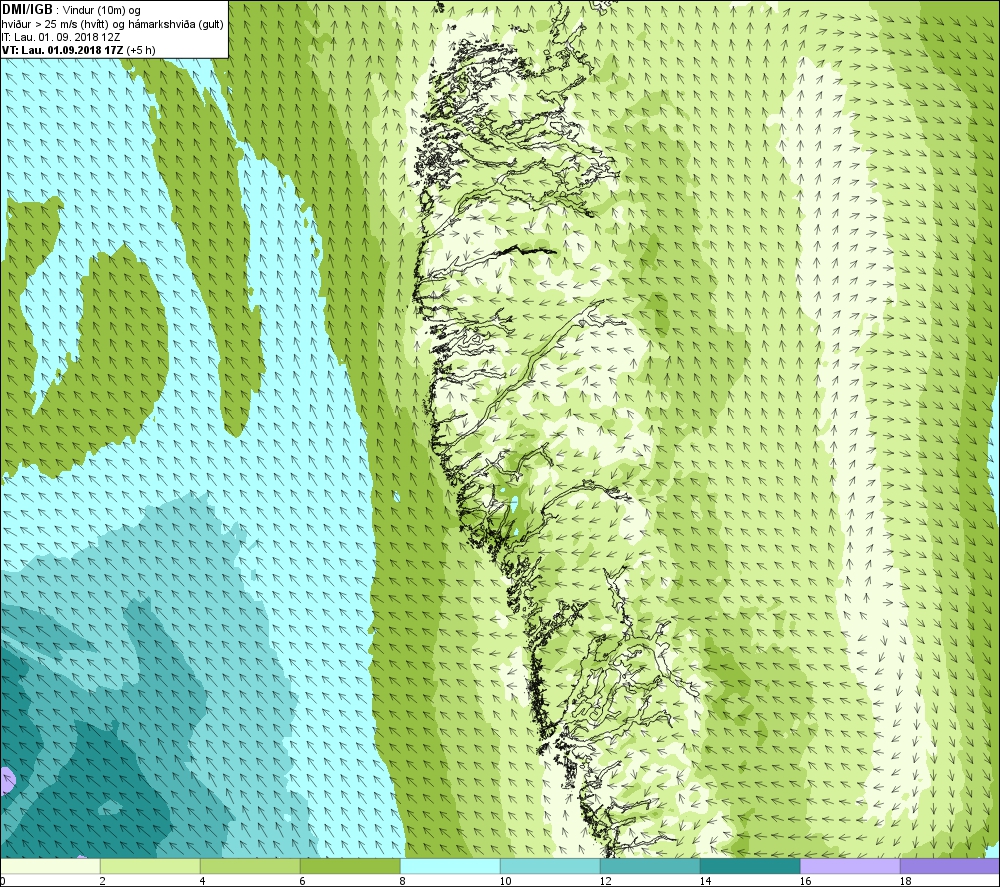
Task: Select the 'IT: Lau. 01. 09. 2018 12Z' line
Action: [61, 37]
